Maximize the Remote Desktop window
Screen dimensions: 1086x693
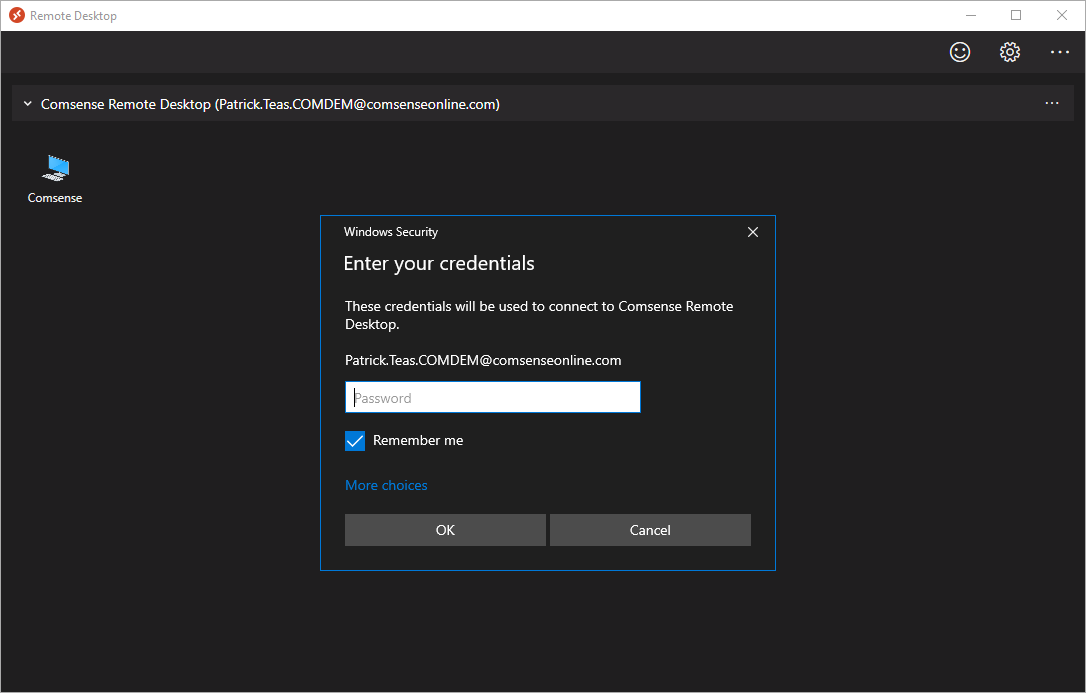[x=1016, y=15]
